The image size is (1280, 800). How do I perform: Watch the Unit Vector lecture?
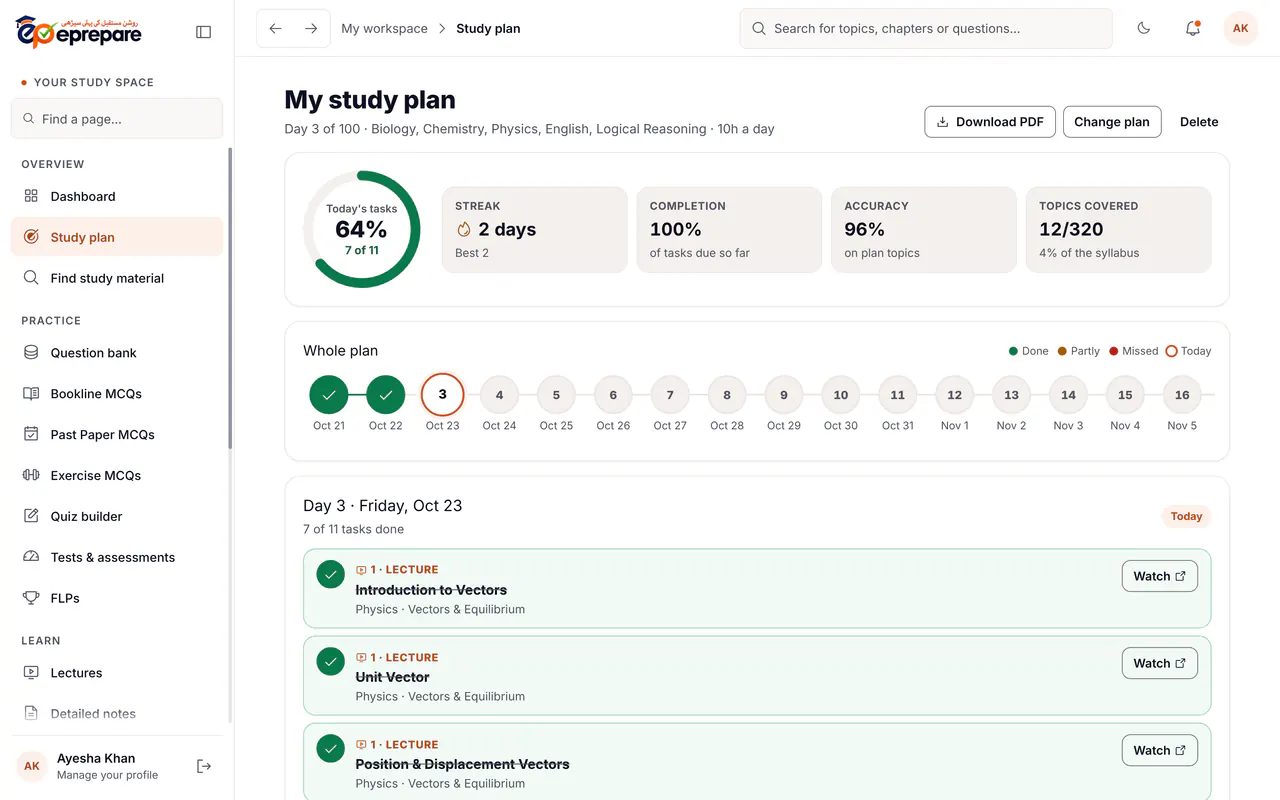pos(1160,663)
